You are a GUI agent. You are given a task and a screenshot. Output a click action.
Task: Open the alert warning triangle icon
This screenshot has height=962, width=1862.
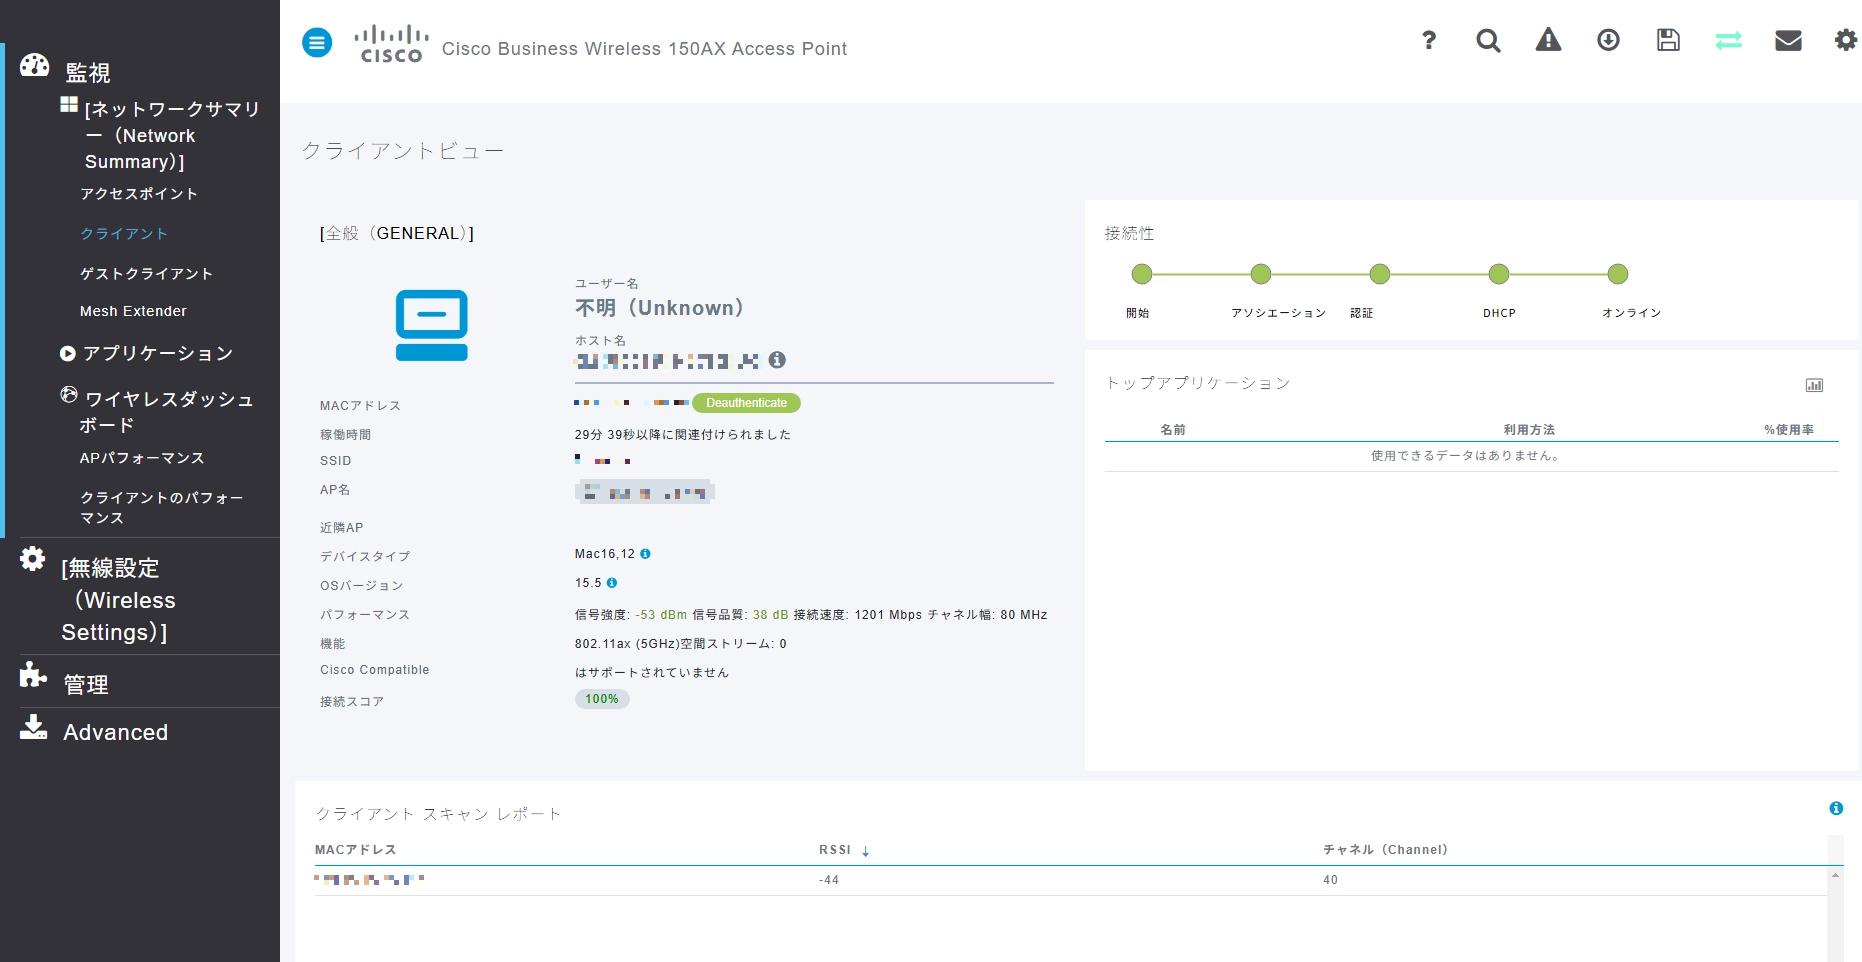1548,40
